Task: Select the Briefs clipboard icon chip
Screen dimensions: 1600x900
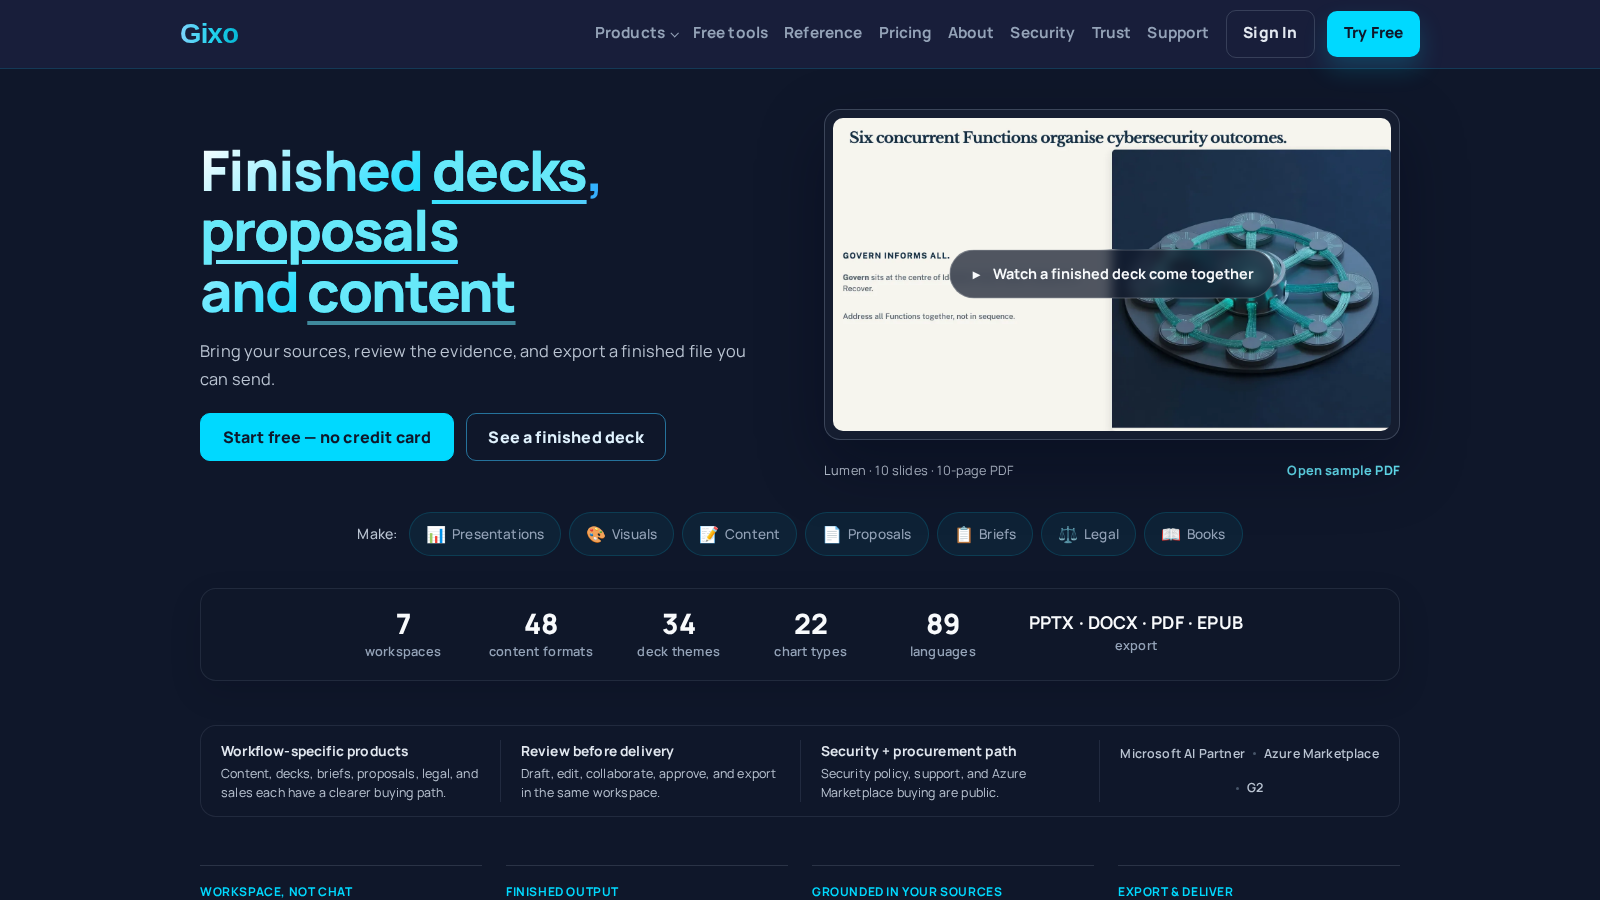Action: pyautogui.click(x=985, y=534)
